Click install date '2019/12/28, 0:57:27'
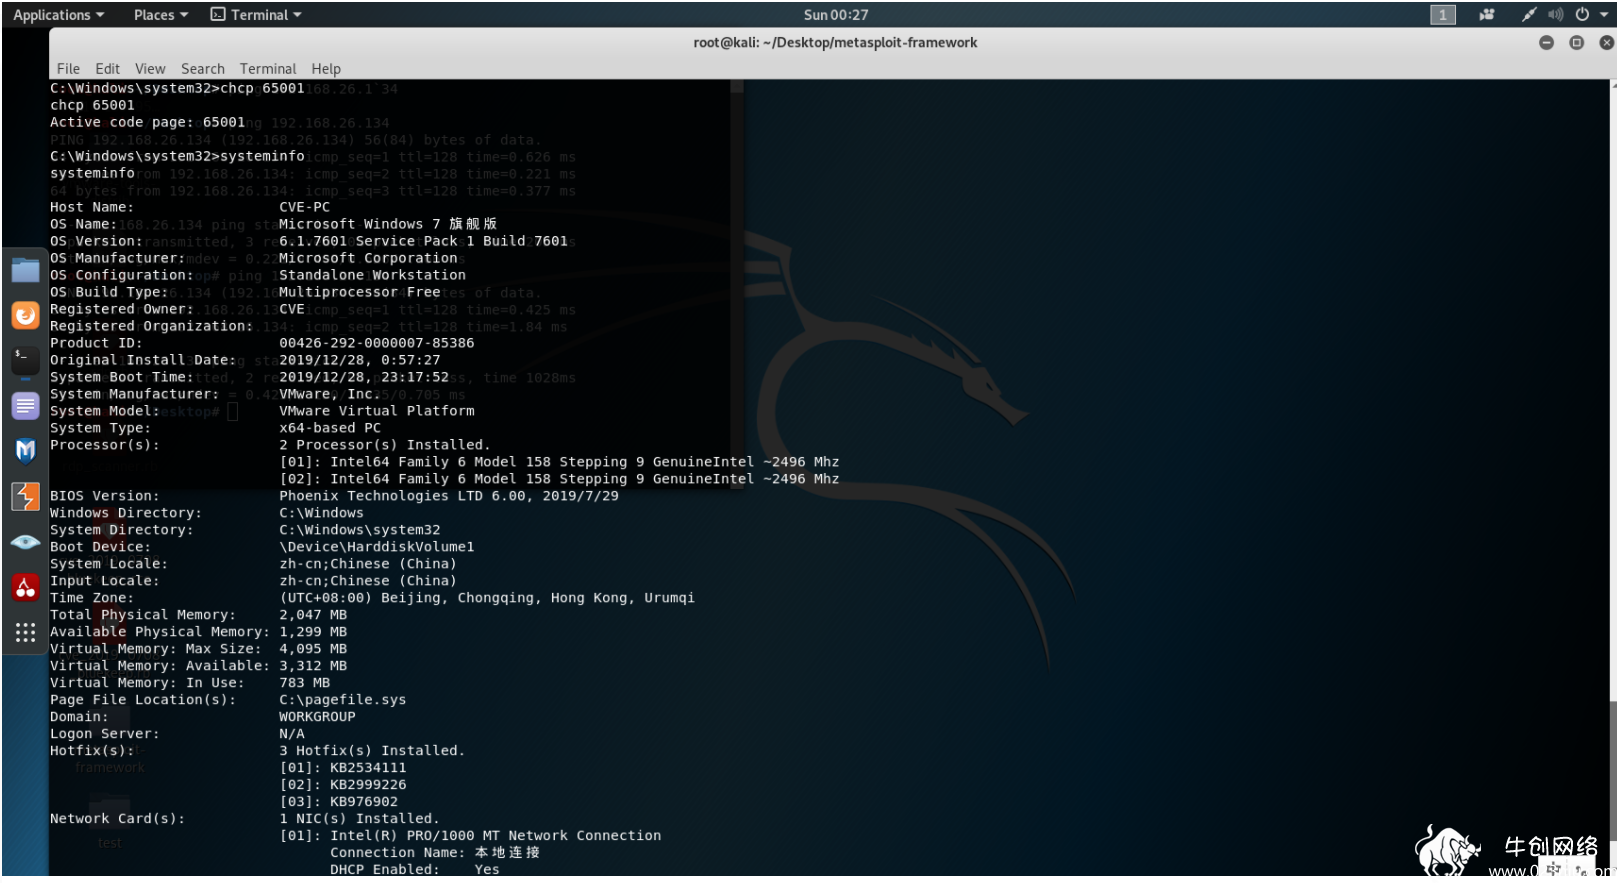Screen dimensions: 1617x883 click(x=360, y=360)
